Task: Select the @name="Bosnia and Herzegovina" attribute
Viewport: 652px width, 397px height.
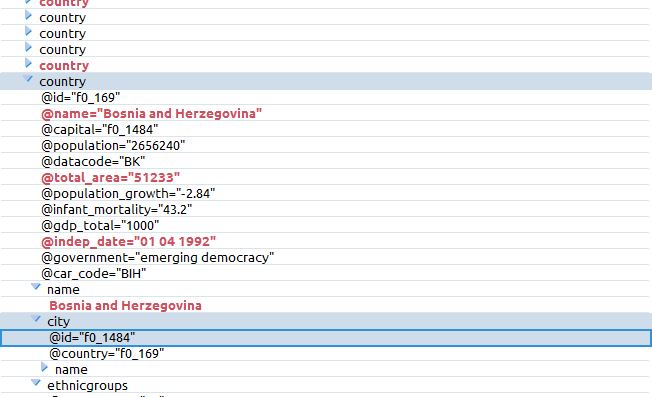Action: coord(151,113)
